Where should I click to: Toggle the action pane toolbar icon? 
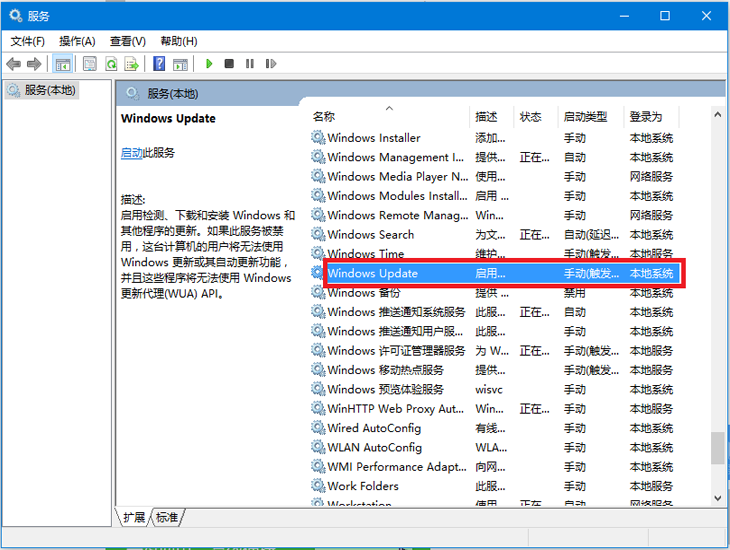(x=180, y=63)
